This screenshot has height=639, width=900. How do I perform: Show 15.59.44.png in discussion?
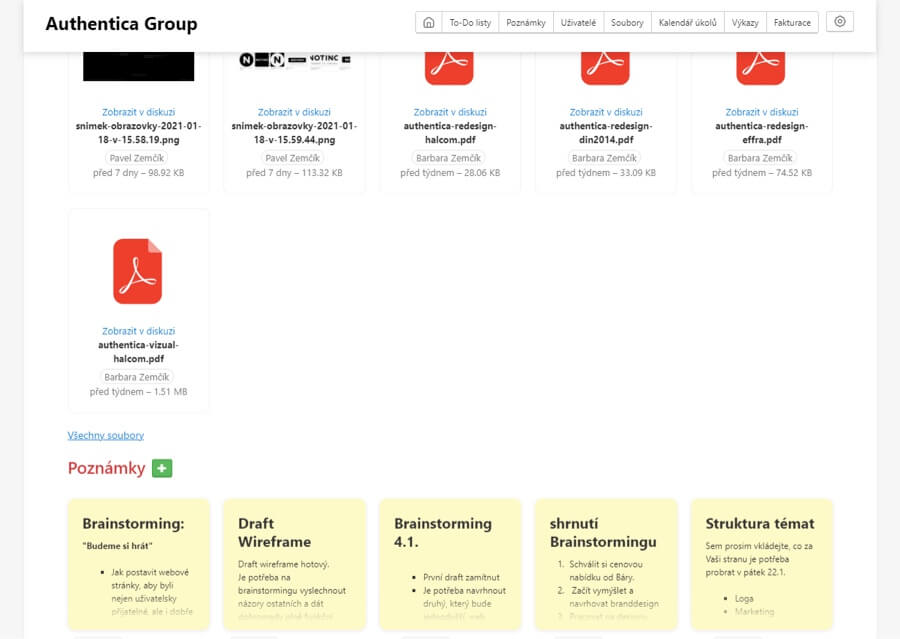pos(294,112)
